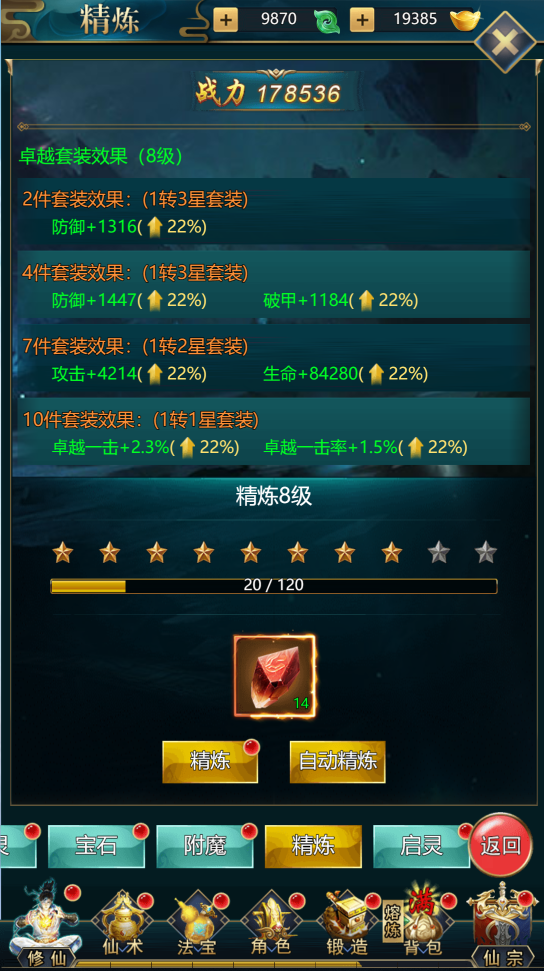Image resolution: width=544 pixels, height=971 pixels.
Task: Add jade currency with plus button
Action: [226, 20]
